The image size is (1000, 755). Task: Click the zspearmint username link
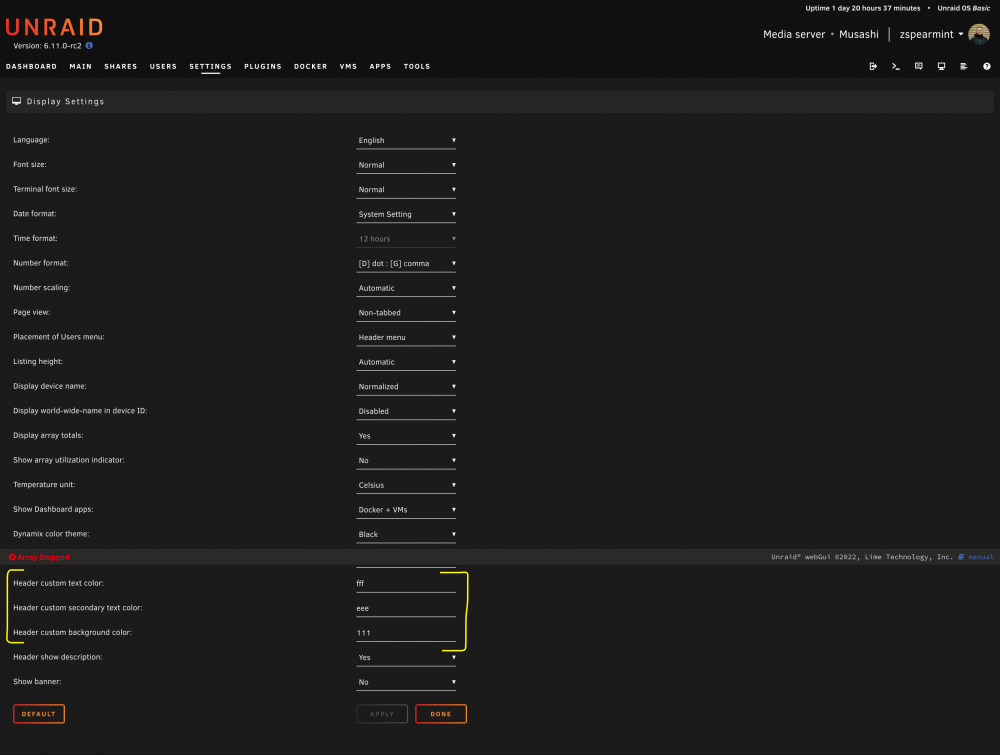coord(927,34)
